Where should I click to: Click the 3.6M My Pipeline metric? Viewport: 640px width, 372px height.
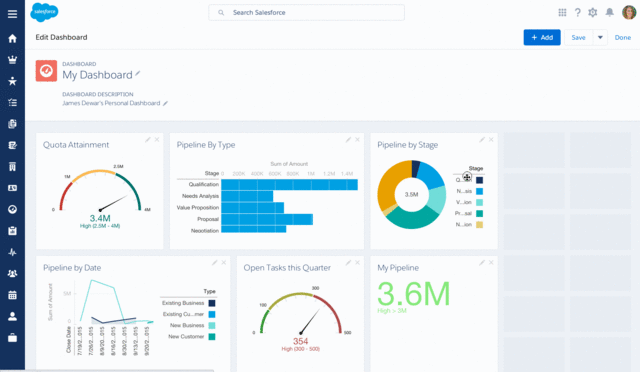(413, 294)
